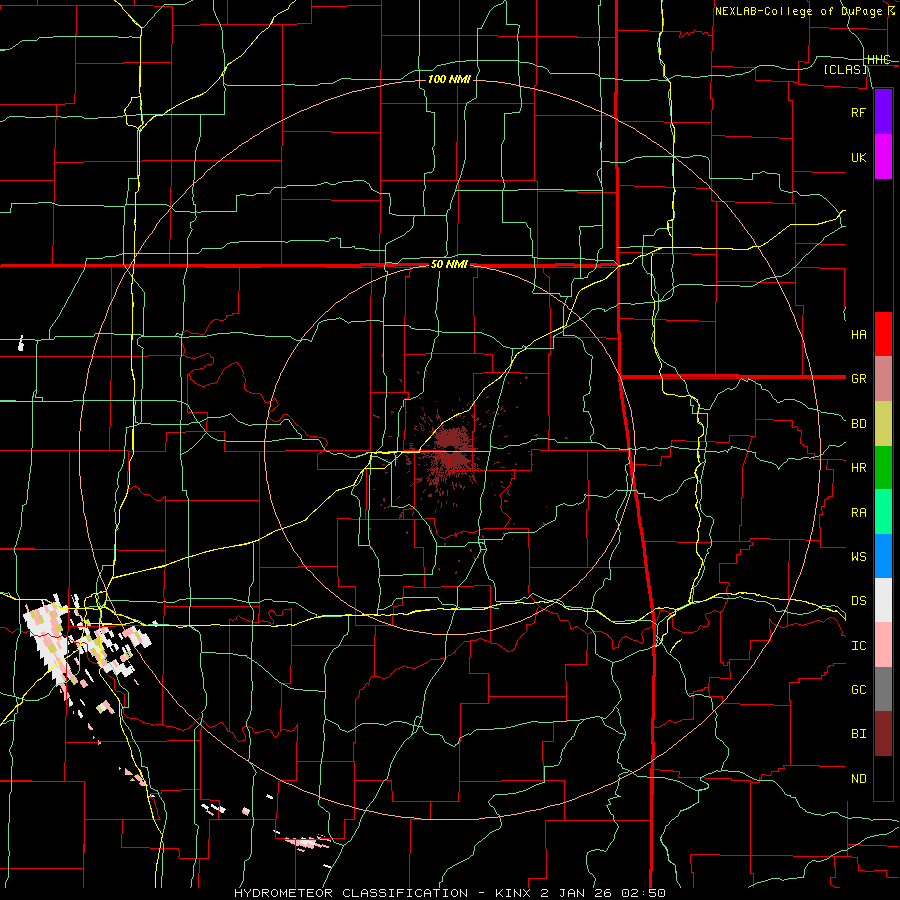
Task: Click the HHC product label
Action: [x=878, y=60]
